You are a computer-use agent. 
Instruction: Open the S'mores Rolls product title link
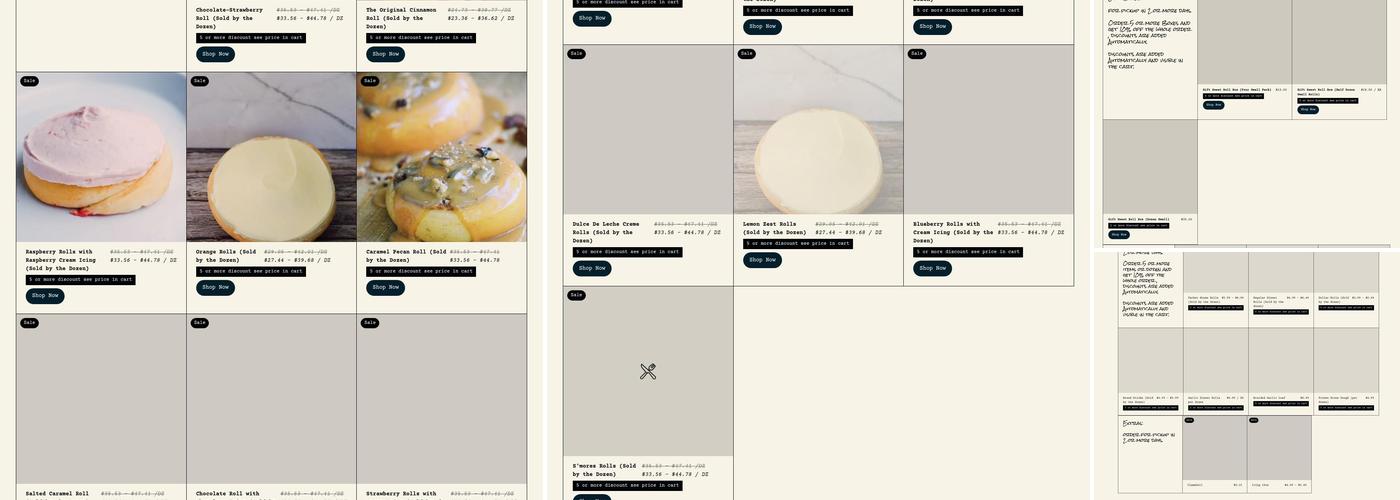coord(604,470)
